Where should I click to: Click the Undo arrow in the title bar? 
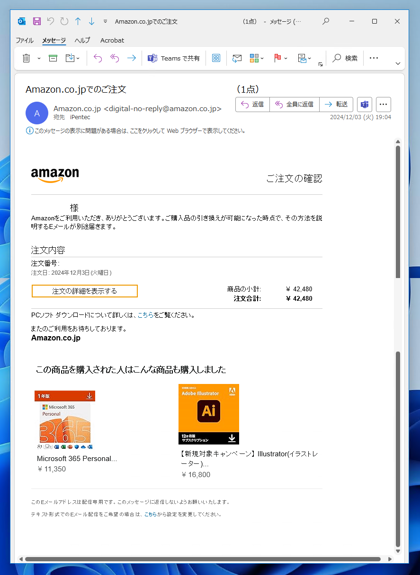pyautogui.click(x=51, y=21)
